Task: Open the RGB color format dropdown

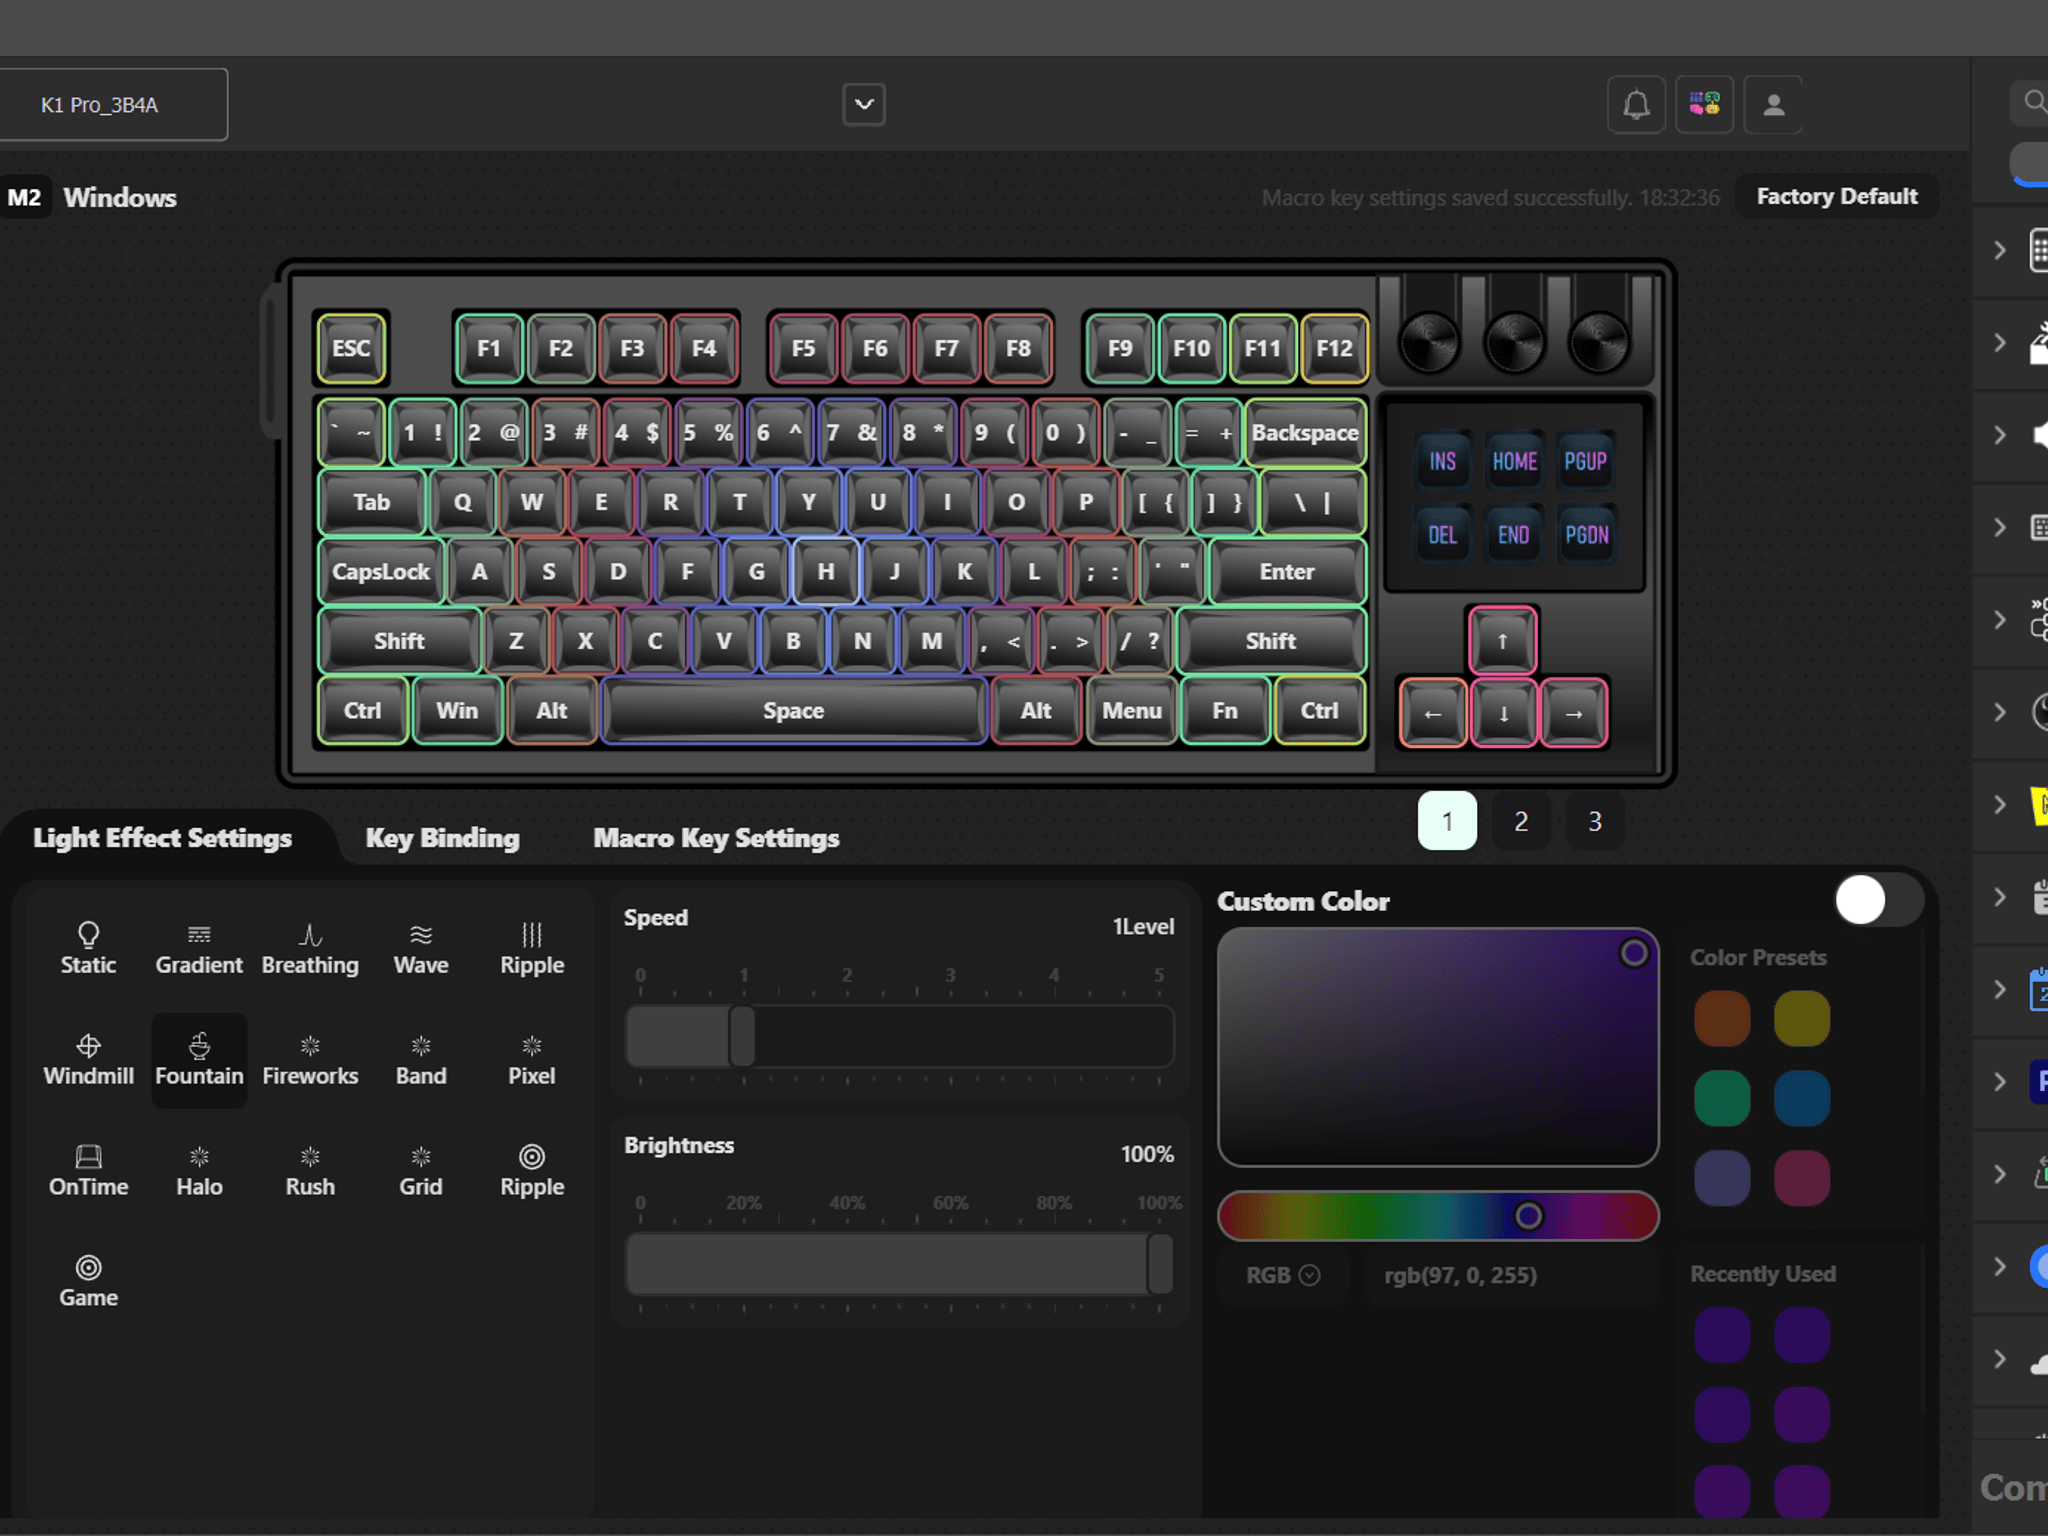Action: pos(1283,1275)
